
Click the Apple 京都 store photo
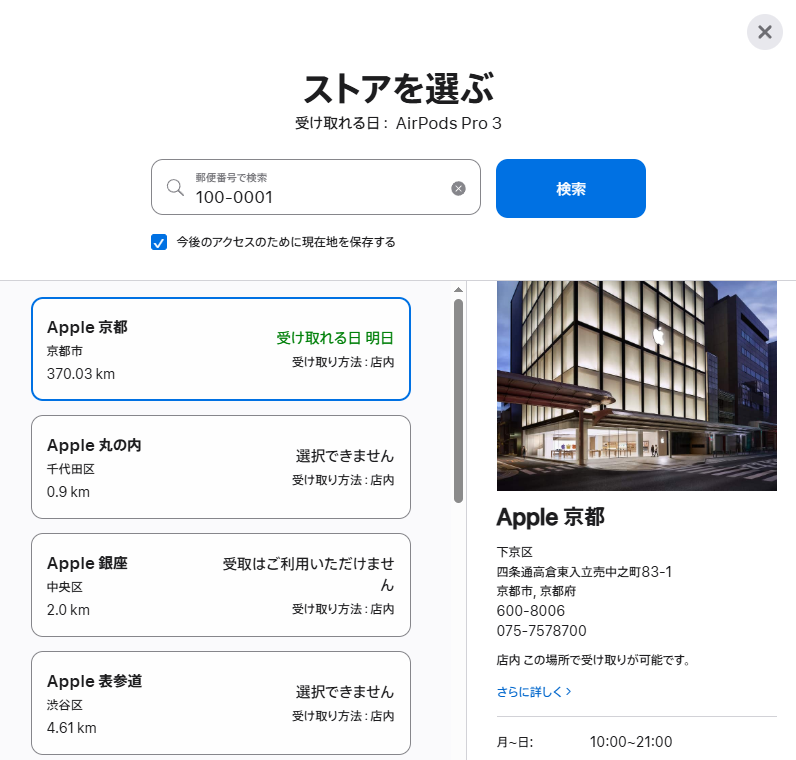pos(637,386)
